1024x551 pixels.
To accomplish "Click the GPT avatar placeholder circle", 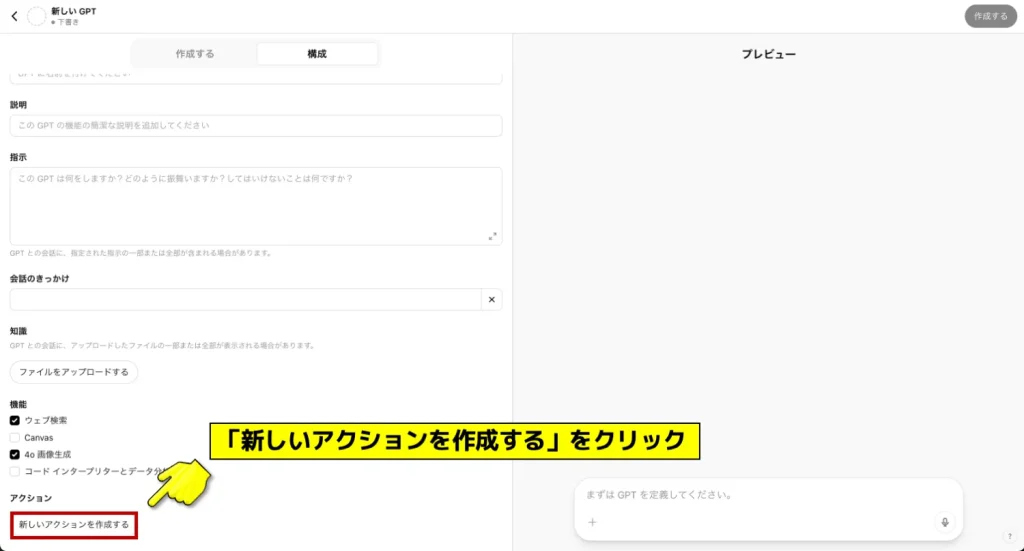I will click(37, 16).
